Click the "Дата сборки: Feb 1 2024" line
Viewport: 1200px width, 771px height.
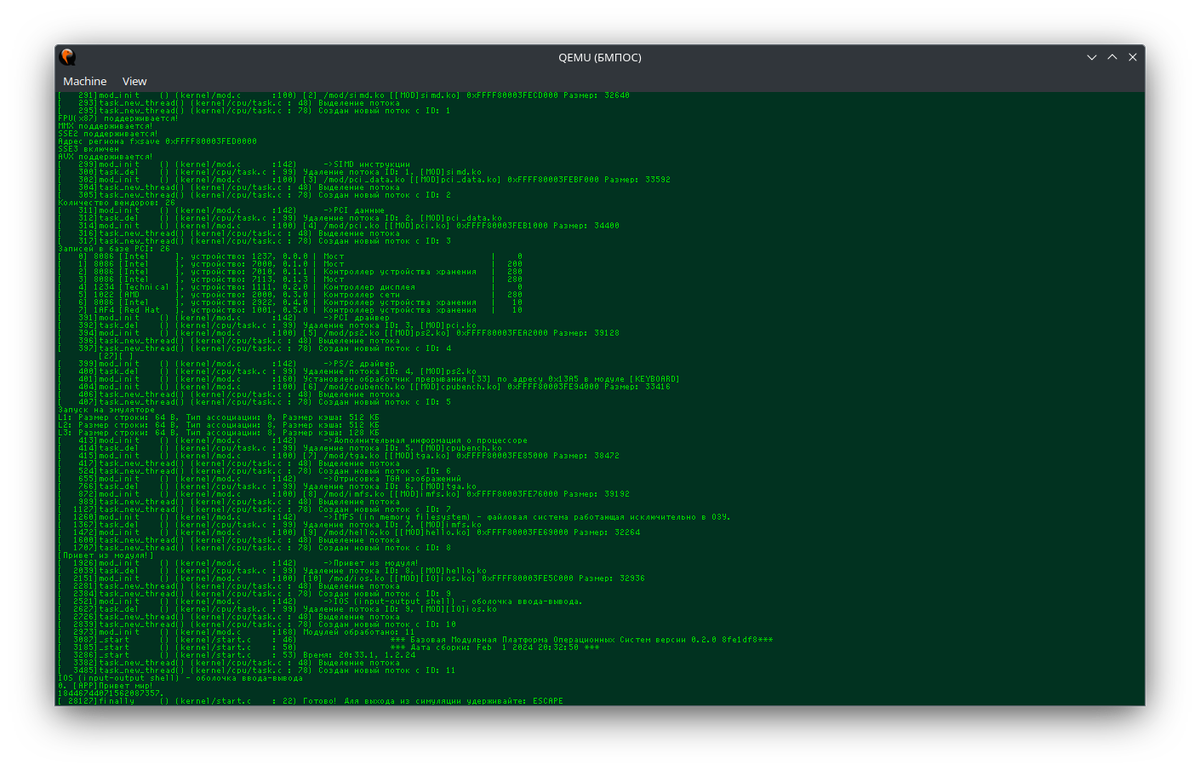[x=328, y=647]
